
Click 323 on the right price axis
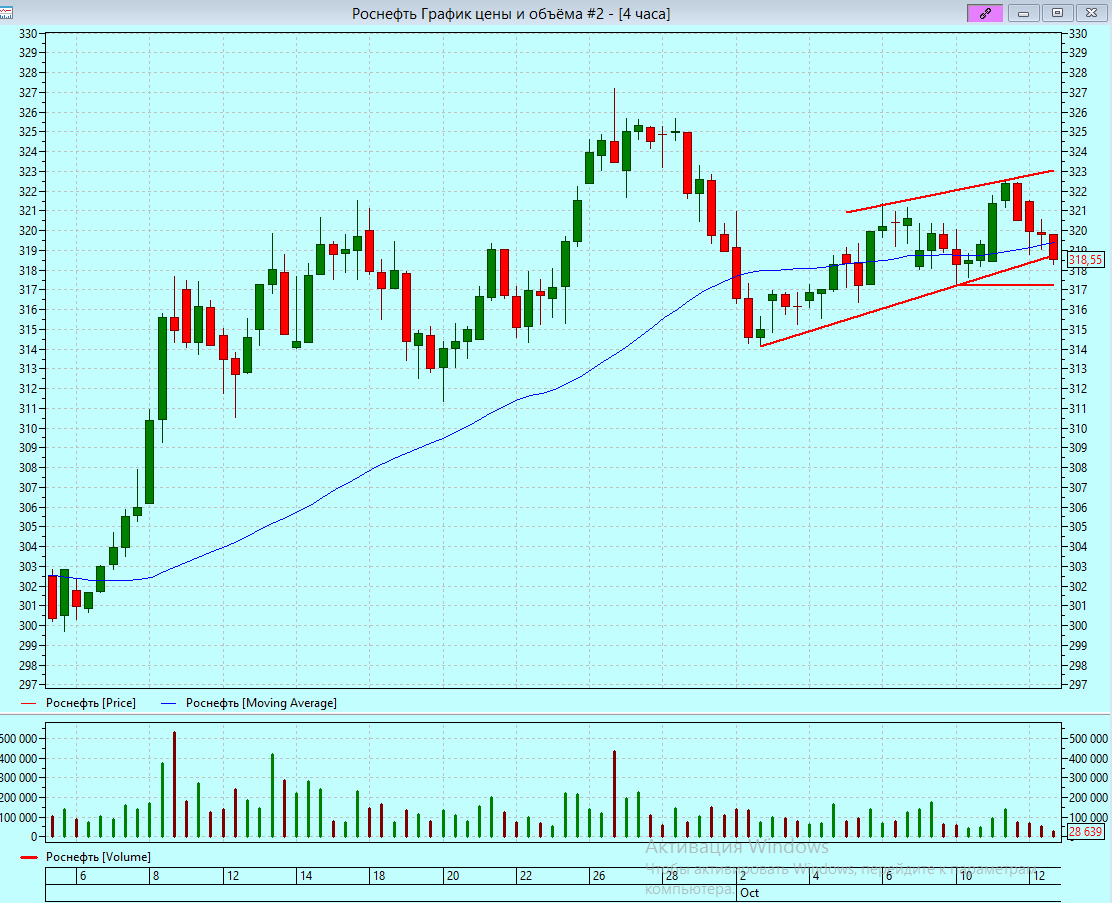click(1077, 172)
